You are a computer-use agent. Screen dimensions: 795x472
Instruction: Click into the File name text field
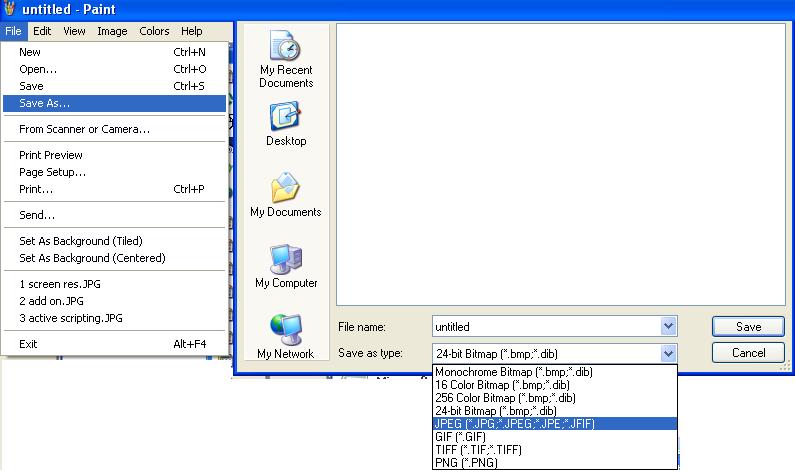pos(545,326)
